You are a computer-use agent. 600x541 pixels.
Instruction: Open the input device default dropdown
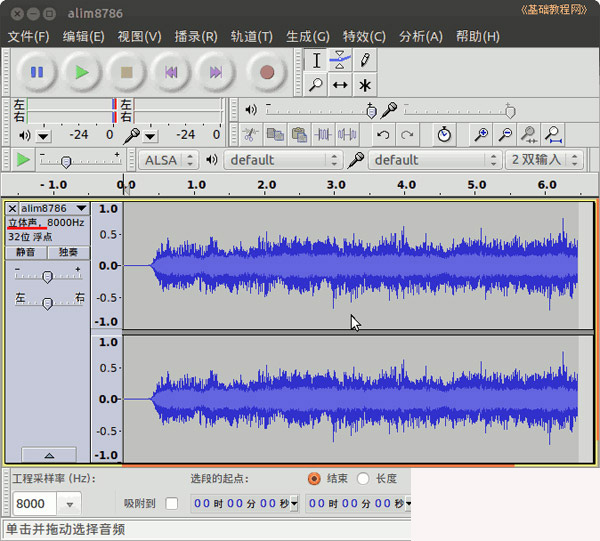[x=435, y=160]
